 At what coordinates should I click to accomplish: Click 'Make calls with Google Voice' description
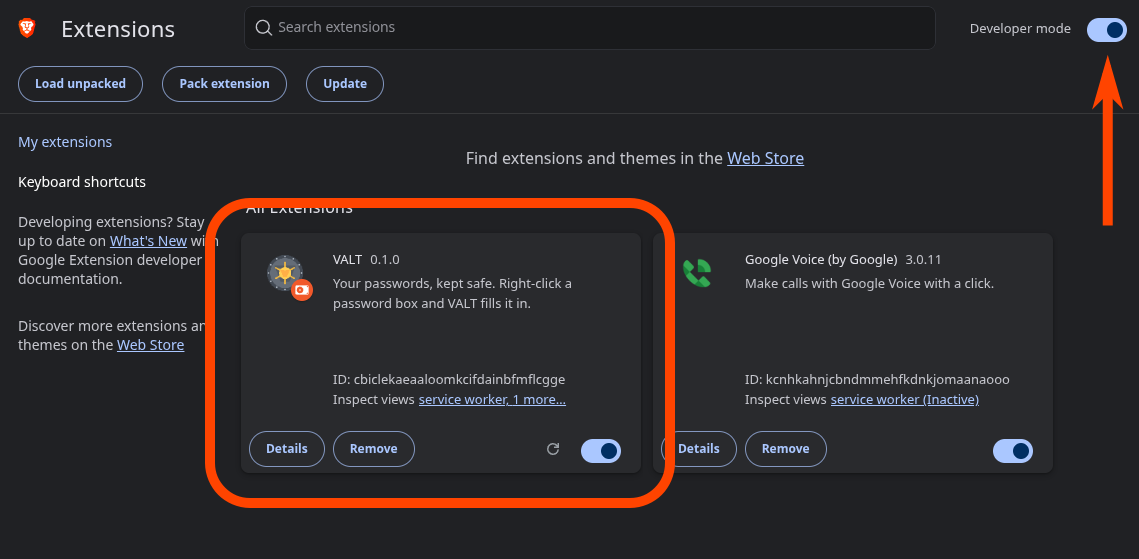coord(870,283)
